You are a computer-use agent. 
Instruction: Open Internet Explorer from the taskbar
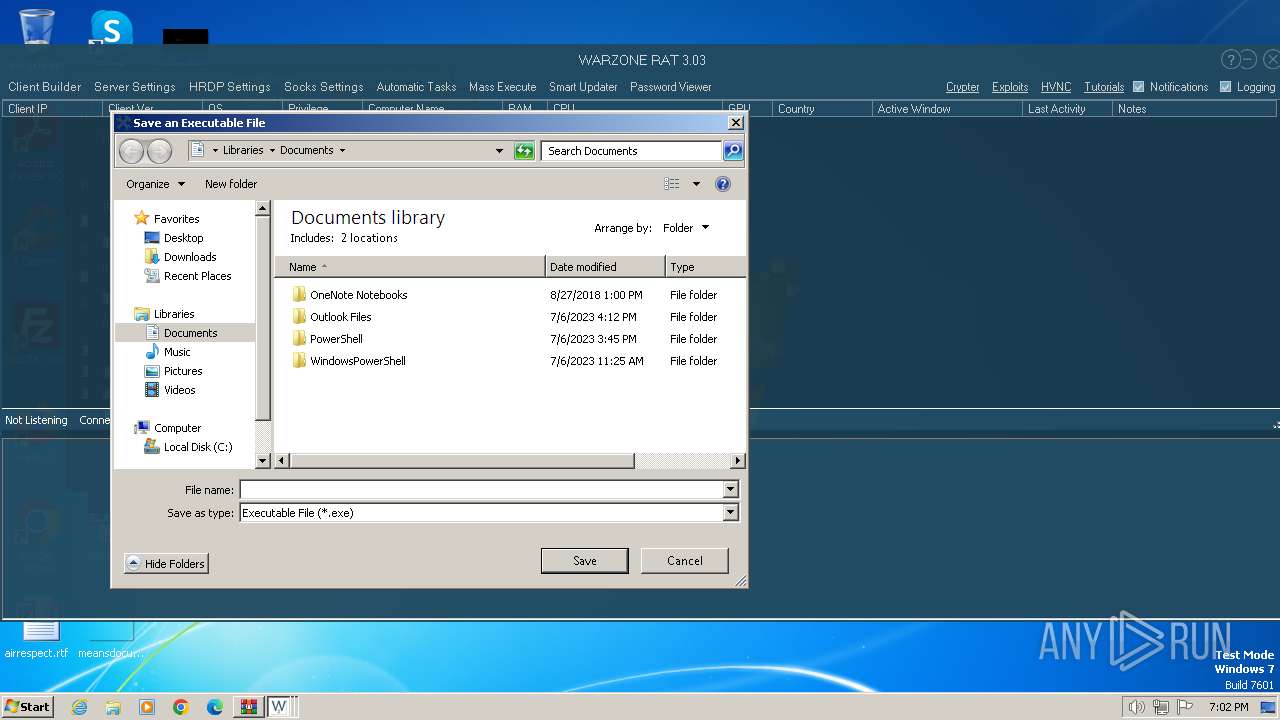[x=79, y=707]
